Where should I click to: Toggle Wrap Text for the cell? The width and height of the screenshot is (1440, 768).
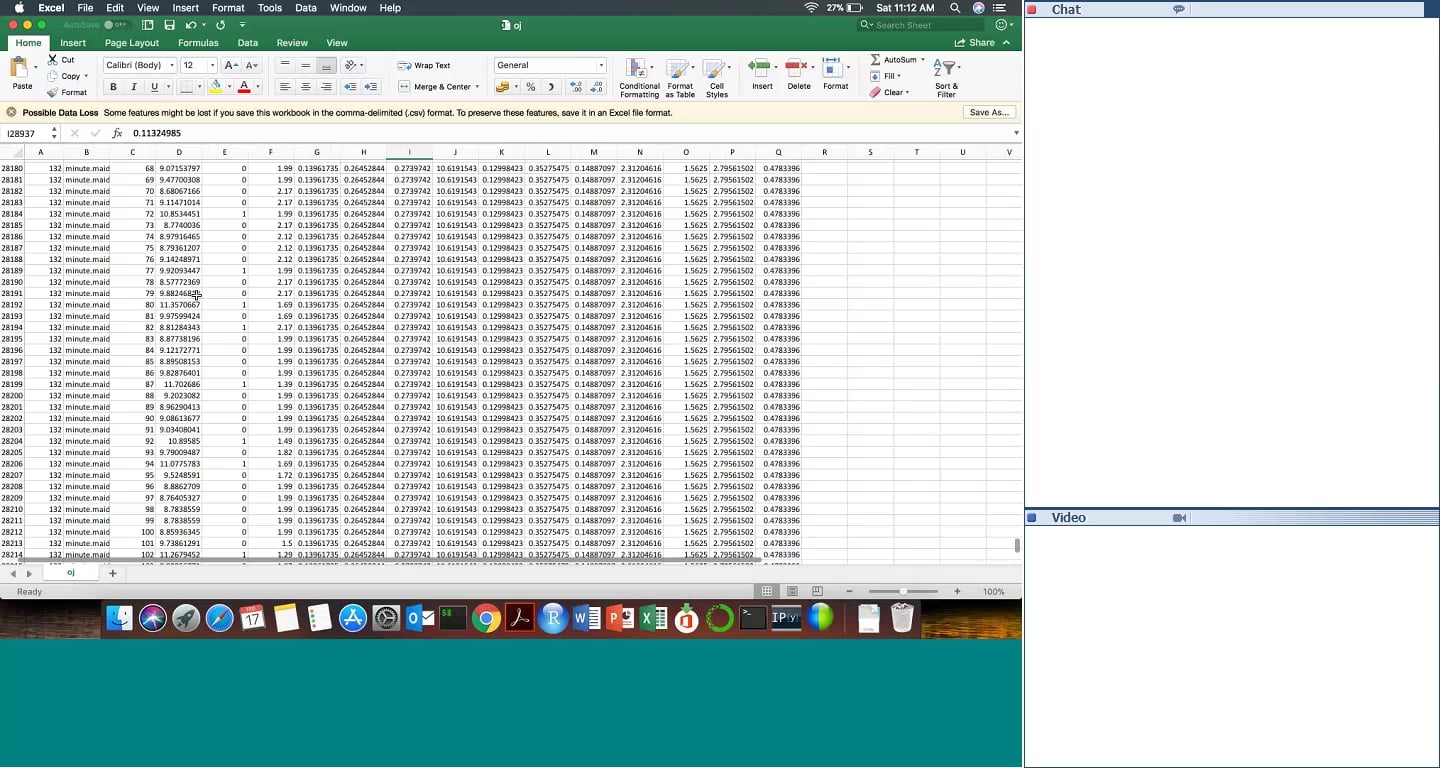click(424, 65)
